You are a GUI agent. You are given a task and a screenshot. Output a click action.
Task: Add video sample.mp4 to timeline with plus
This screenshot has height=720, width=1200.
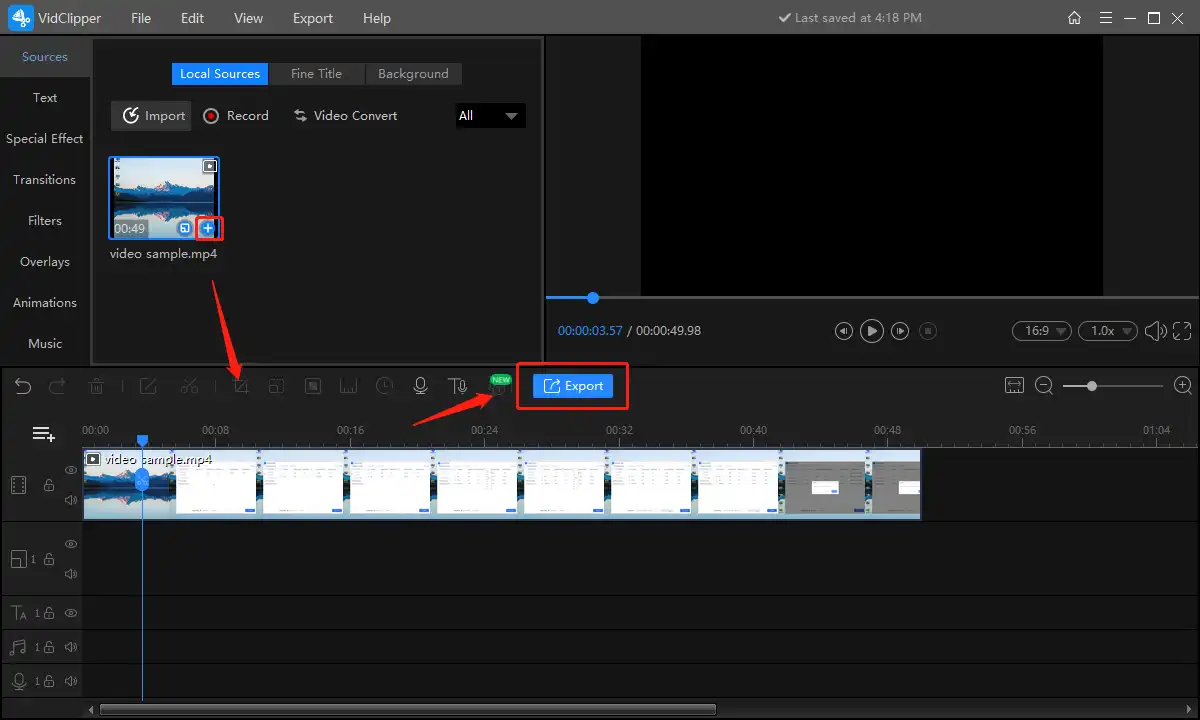pos(208,229)
